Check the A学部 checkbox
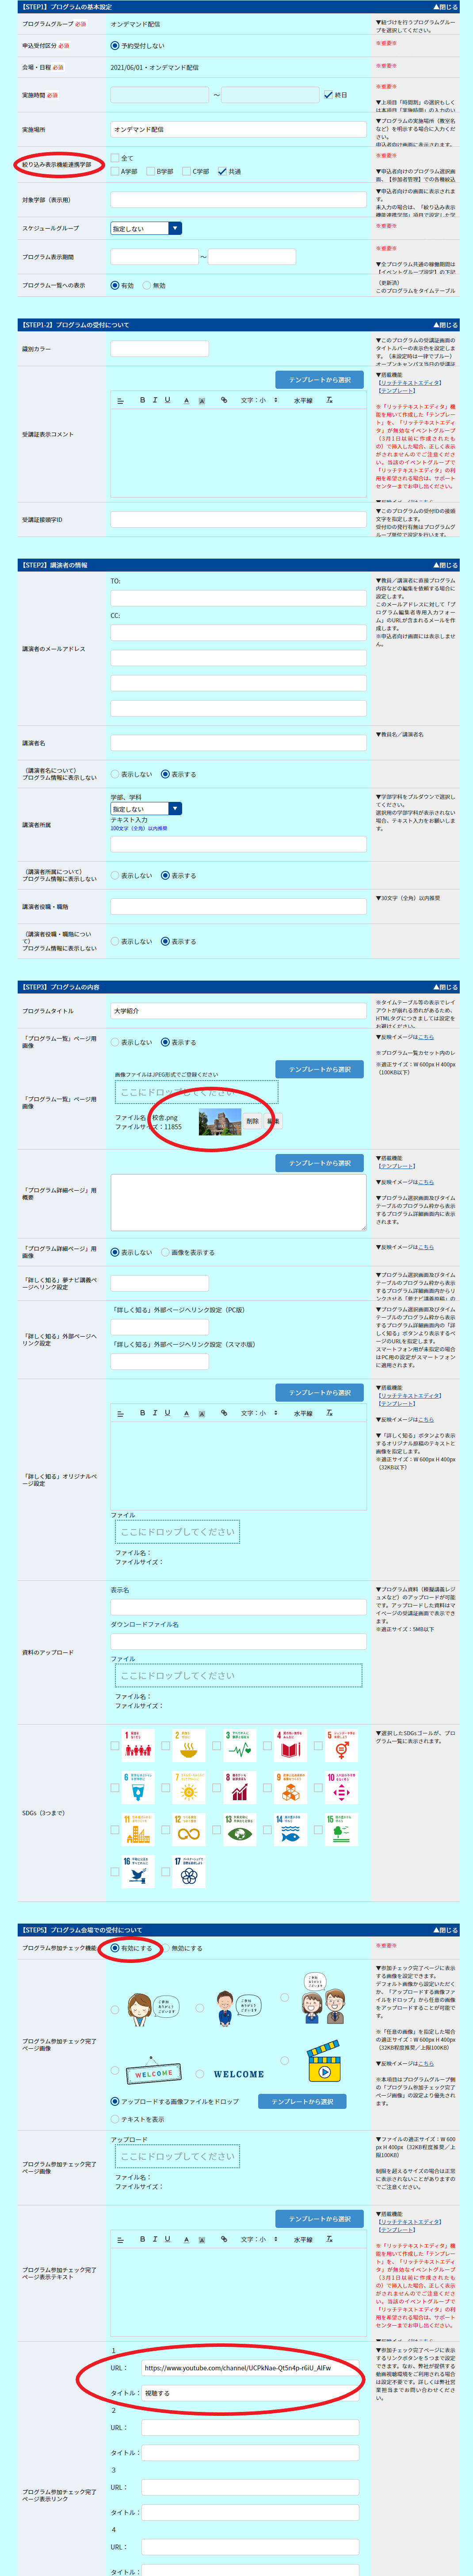The height and width of the screenshot is (2576, 473). point(115,171)
